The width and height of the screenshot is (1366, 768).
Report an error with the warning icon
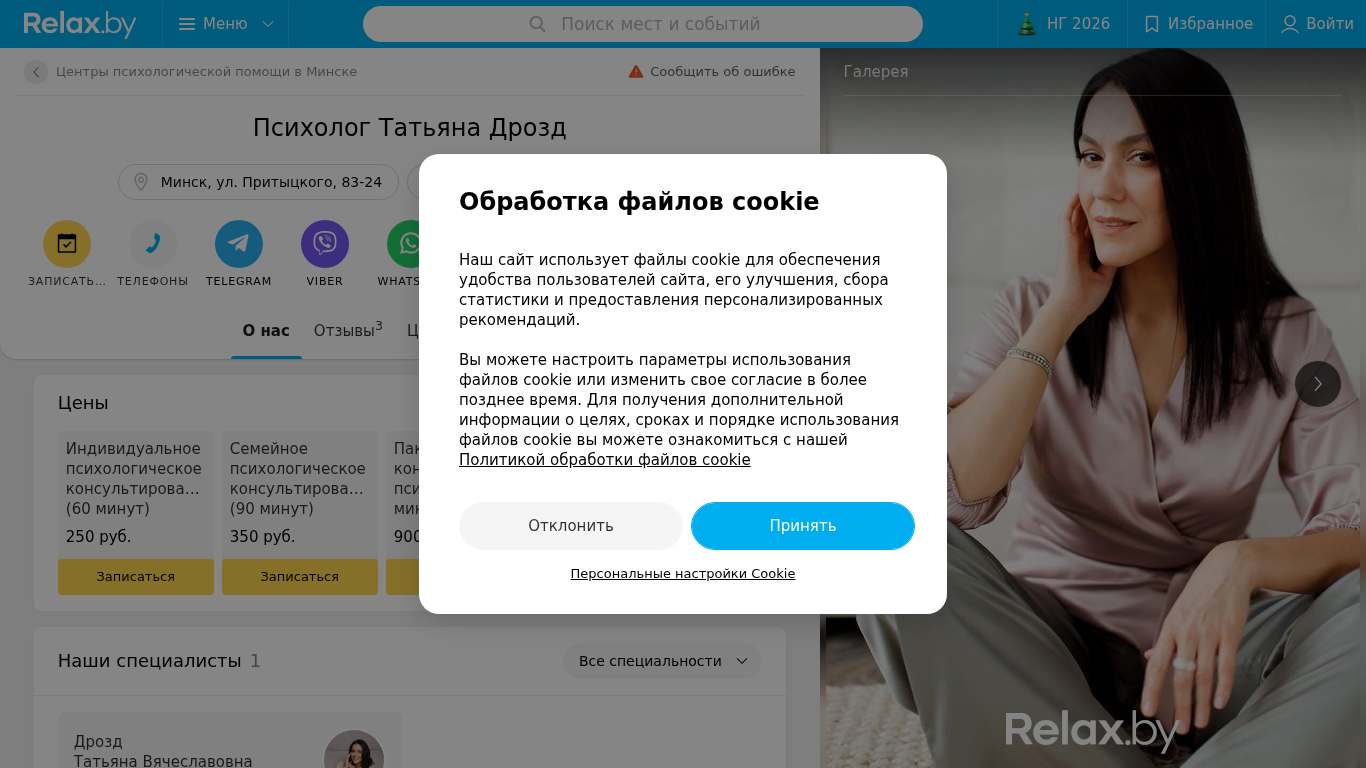click(x=636, y=72)
